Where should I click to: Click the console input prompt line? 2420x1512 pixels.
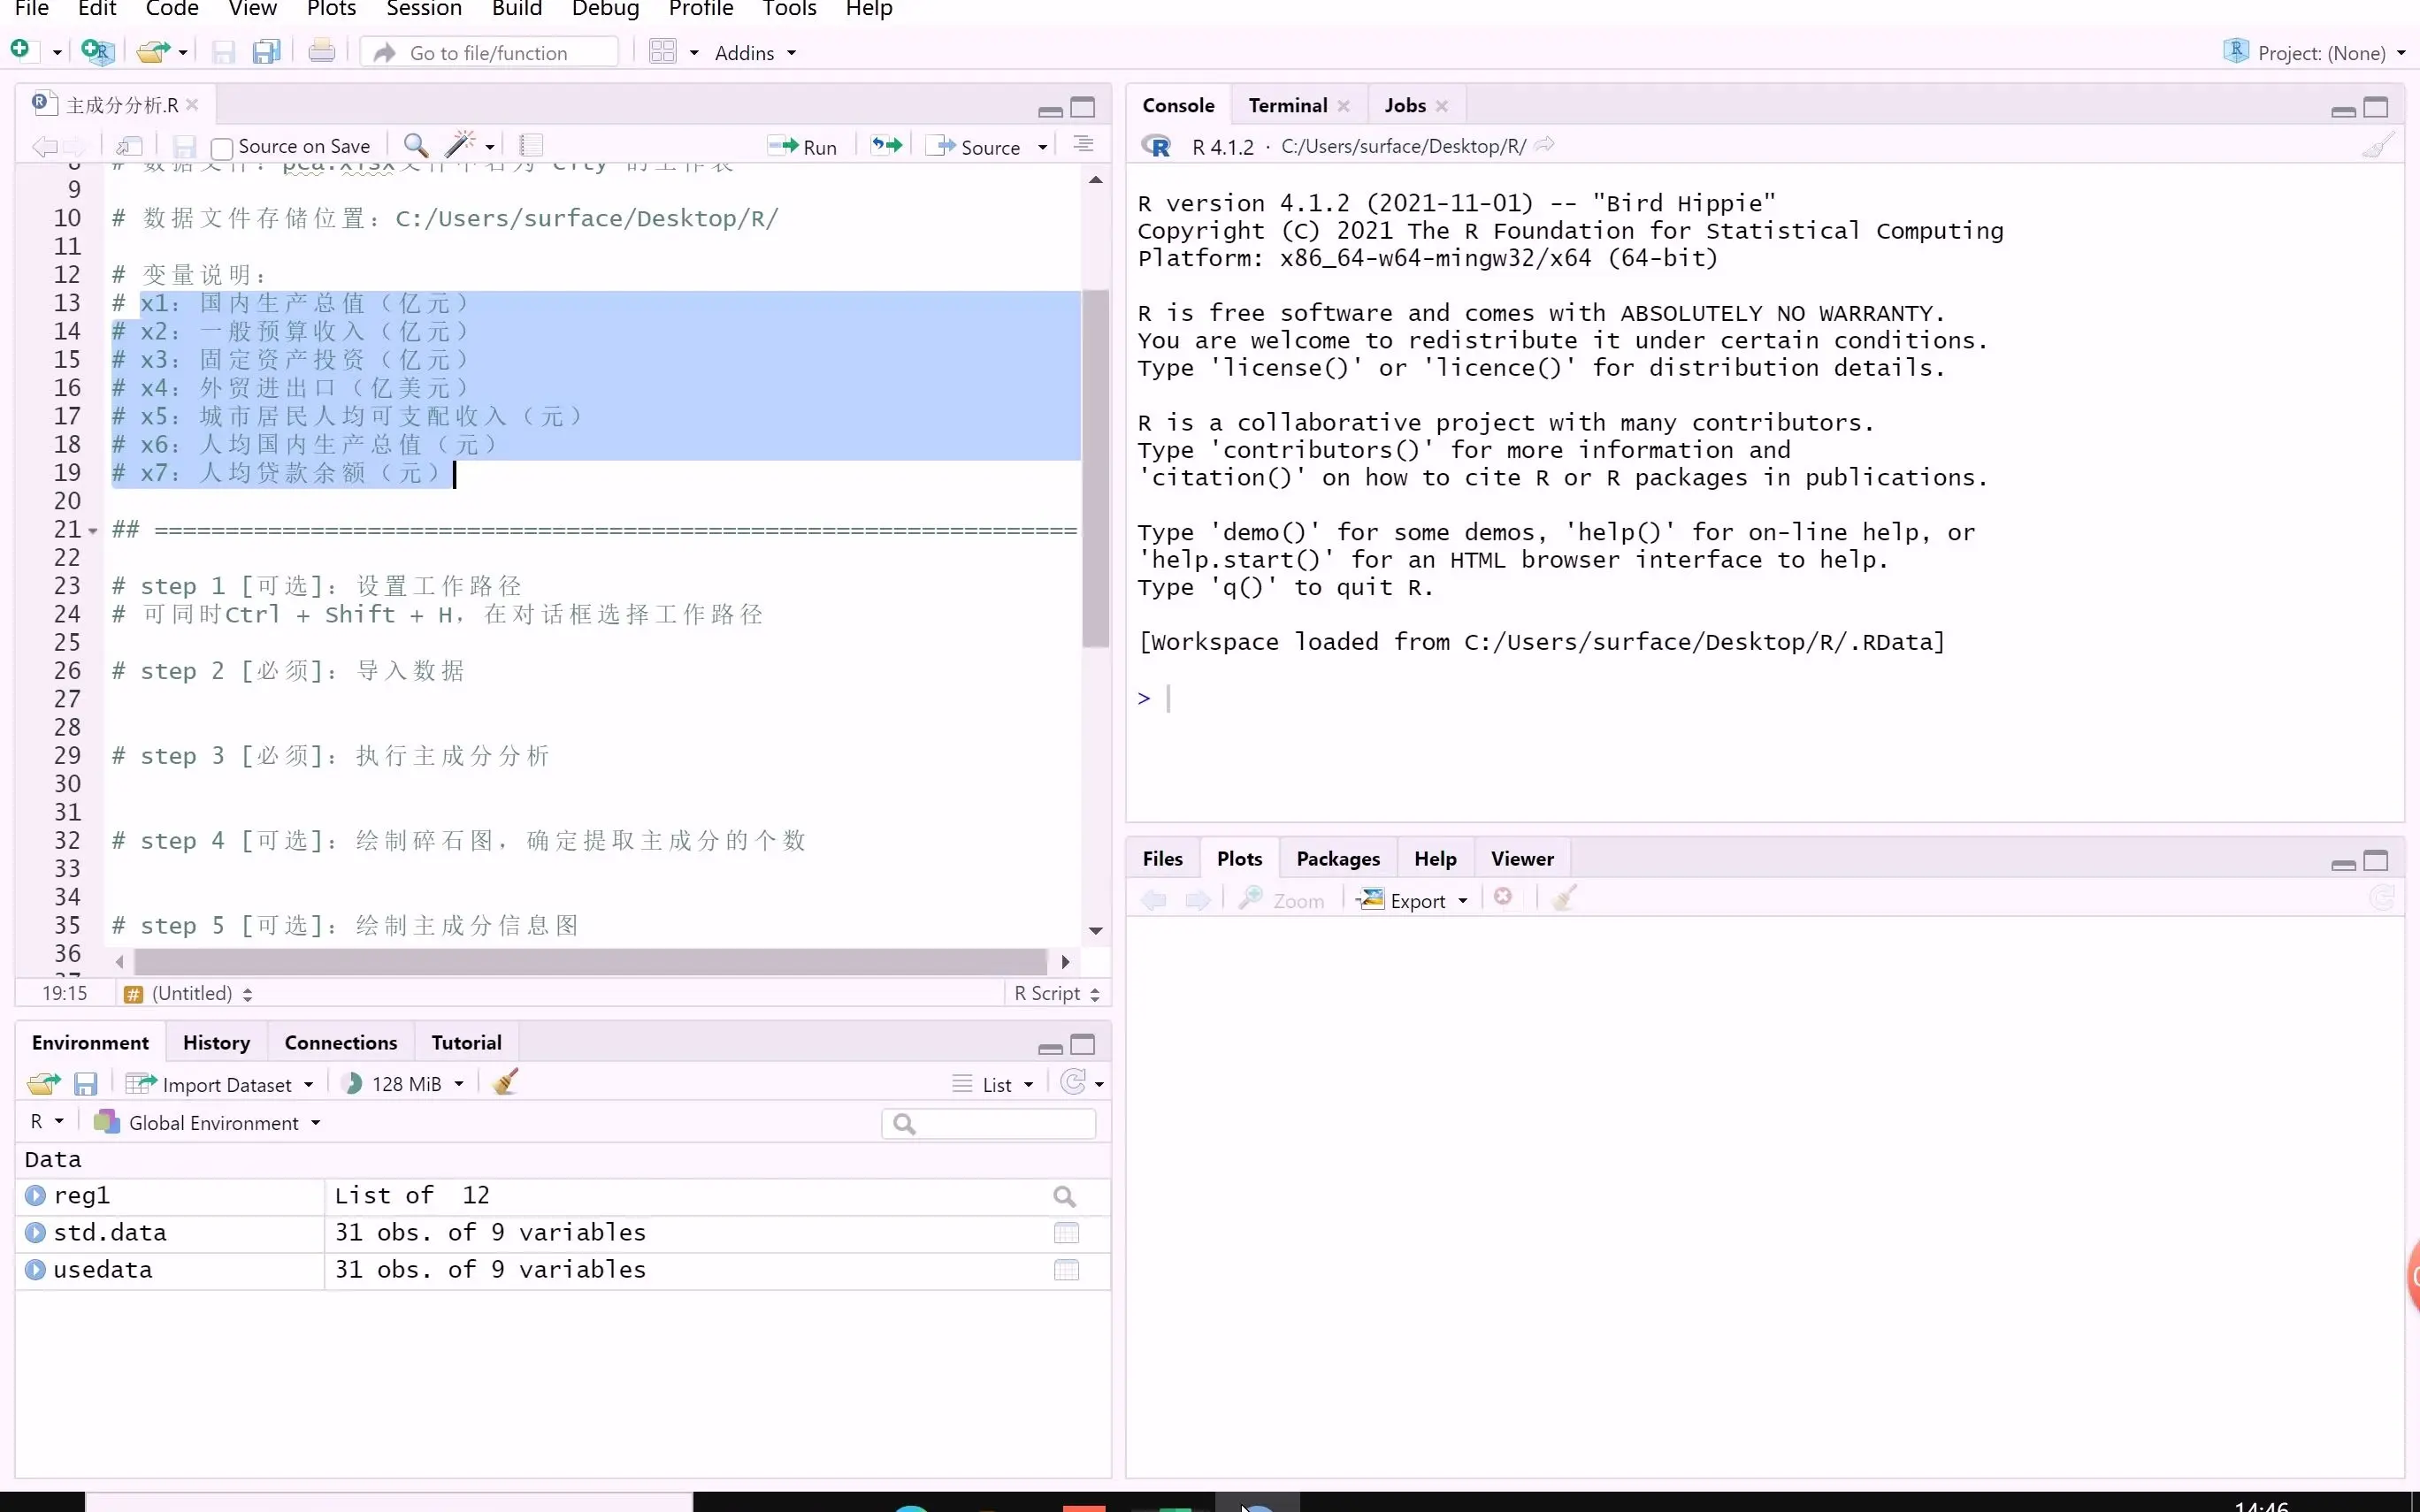(x=1764, y=698)
